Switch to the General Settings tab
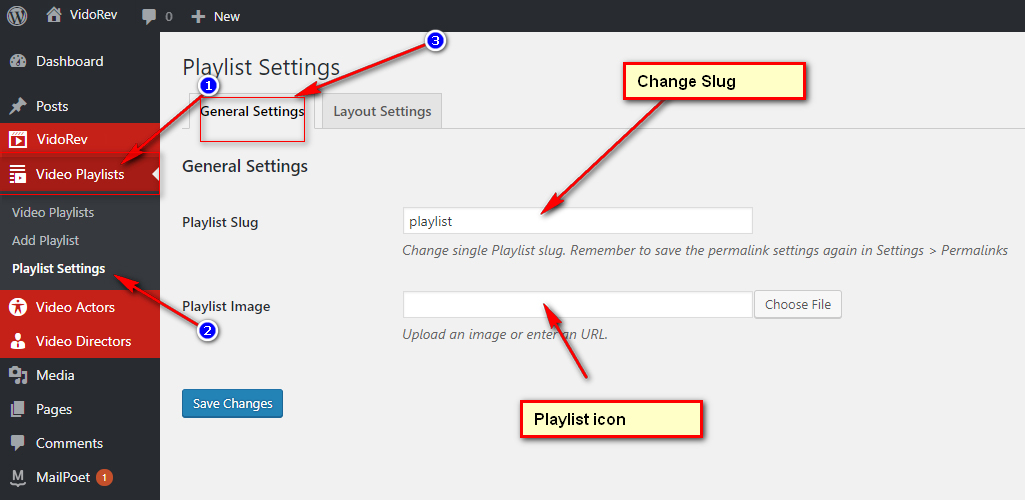1025x500 pixels. (x=252, y=111)
